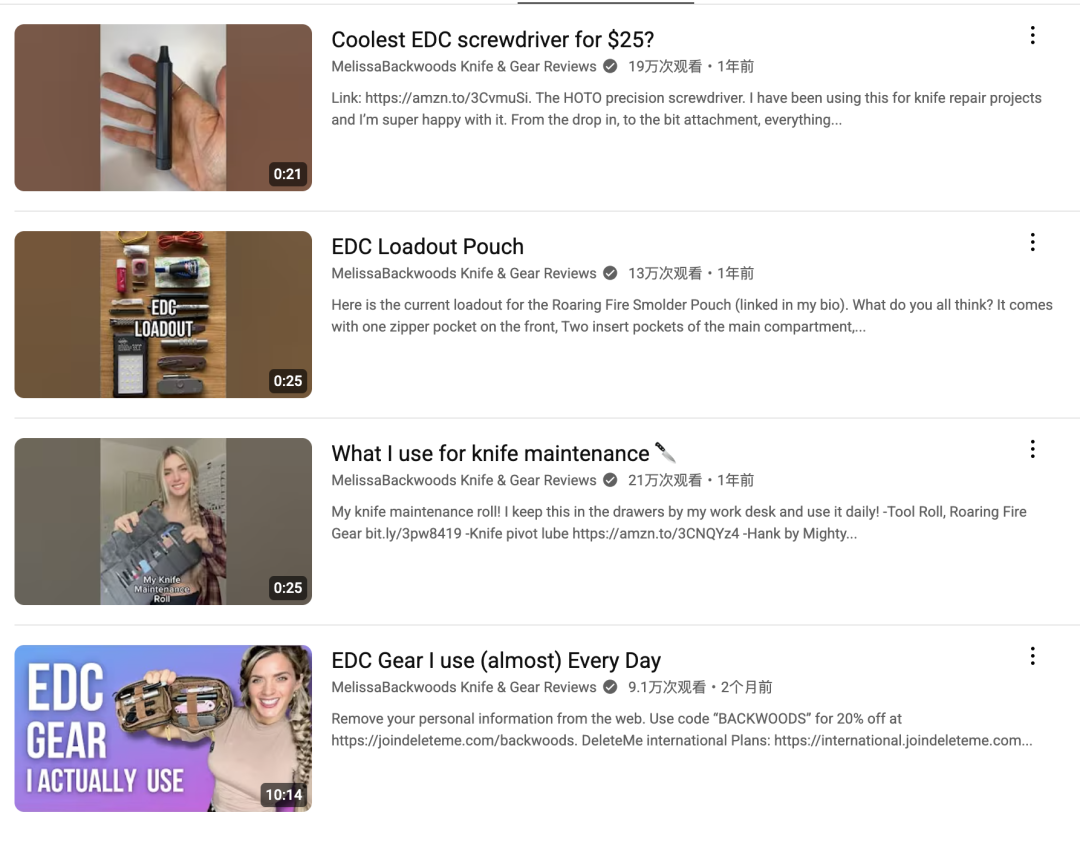Click the verified badge on the EDC Gear video channel
Viewport: 1080px width, 841px height.
pos(610,687)
